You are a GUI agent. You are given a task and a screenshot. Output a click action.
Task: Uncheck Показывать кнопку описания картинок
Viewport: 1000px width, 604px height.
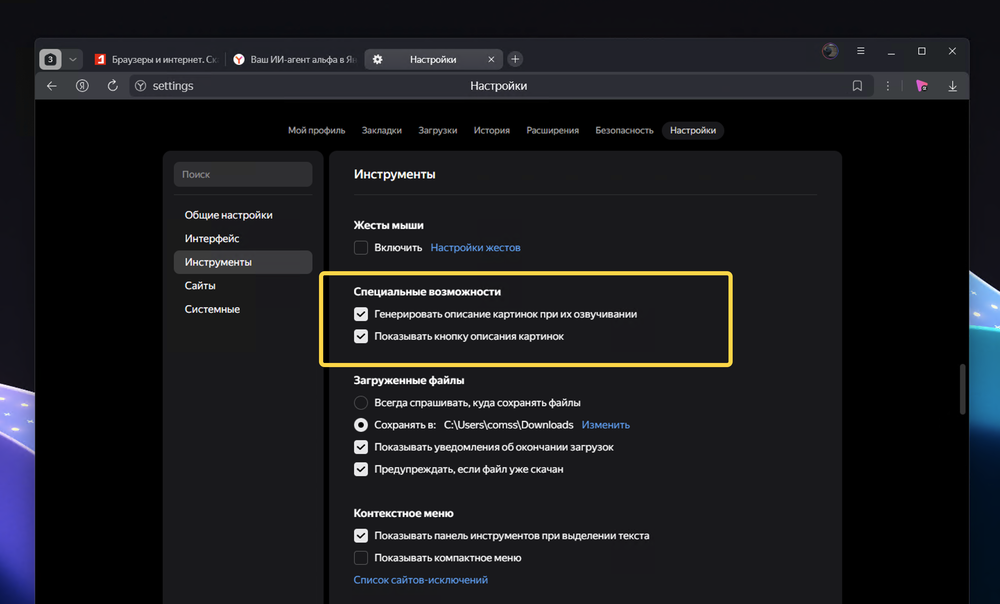(x=361, y=337)
